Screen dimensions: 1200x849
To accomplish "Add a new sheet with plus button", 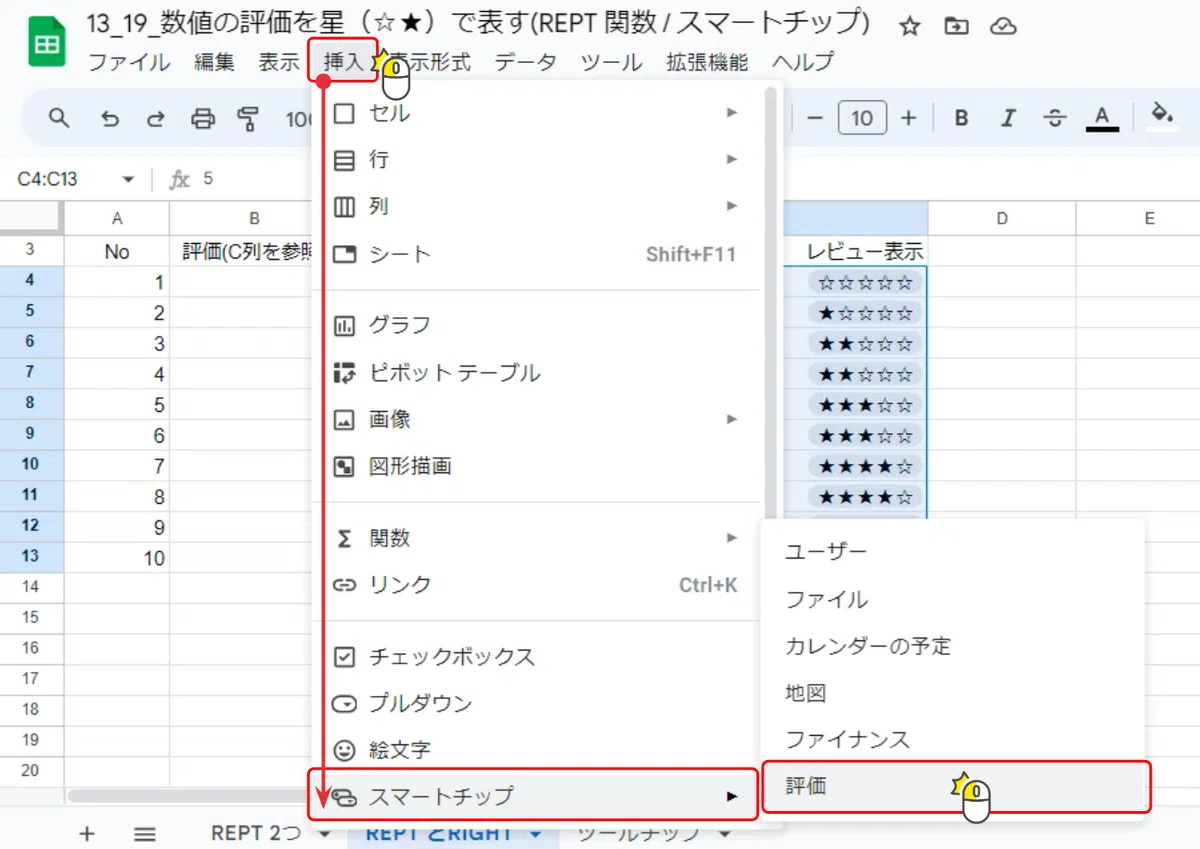I will (87, 833).
